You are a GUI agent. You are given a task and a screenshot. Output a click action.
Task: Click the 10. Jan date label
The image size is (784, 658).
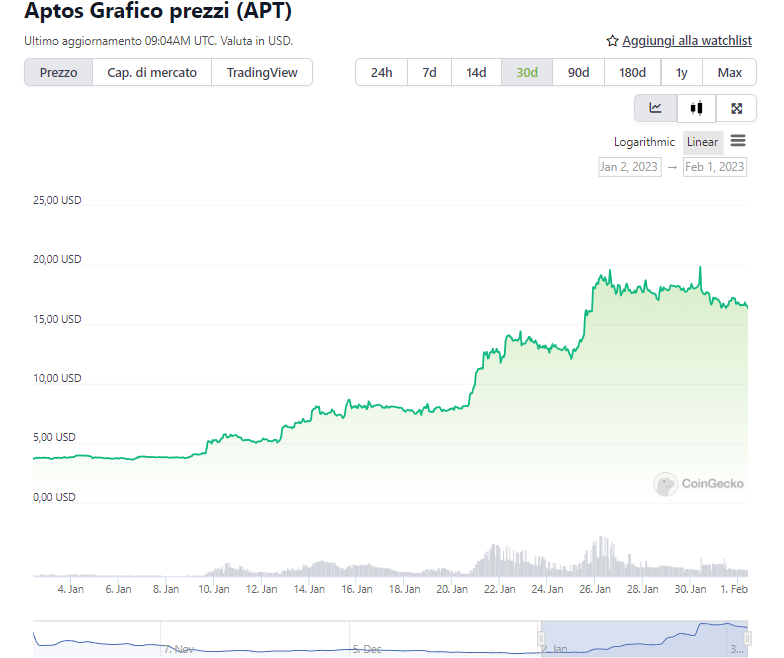(x=214, y=589)
